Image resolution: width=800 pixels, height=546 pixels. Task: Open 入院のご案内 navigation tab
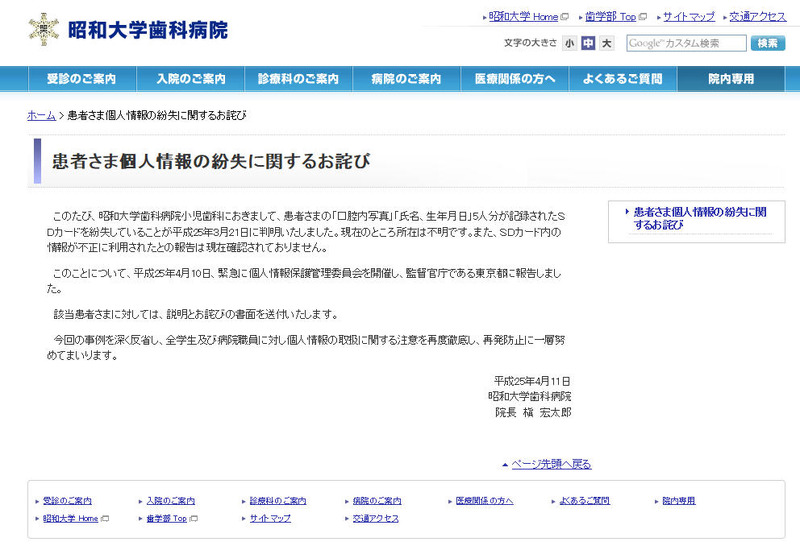pos(190,79)
